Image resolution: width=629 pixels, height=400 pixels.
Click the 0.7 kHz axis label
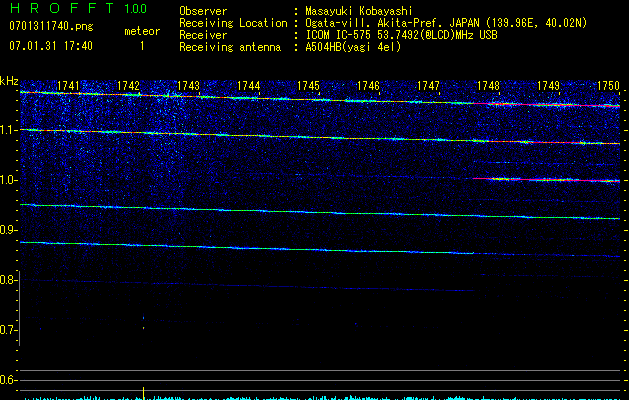click(x=8, y=330)
